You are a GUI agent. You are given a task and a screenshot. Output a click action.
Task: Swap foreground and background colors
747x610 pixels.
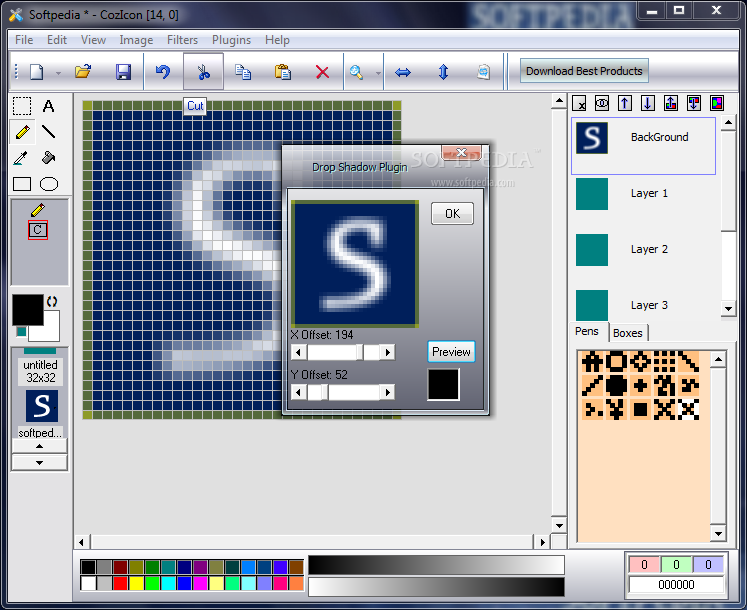[52, 302]
